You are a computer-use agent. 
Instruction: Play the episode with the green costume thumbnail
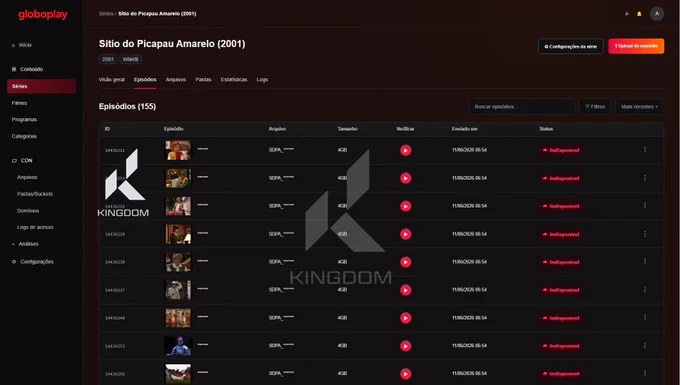[405, 178]
